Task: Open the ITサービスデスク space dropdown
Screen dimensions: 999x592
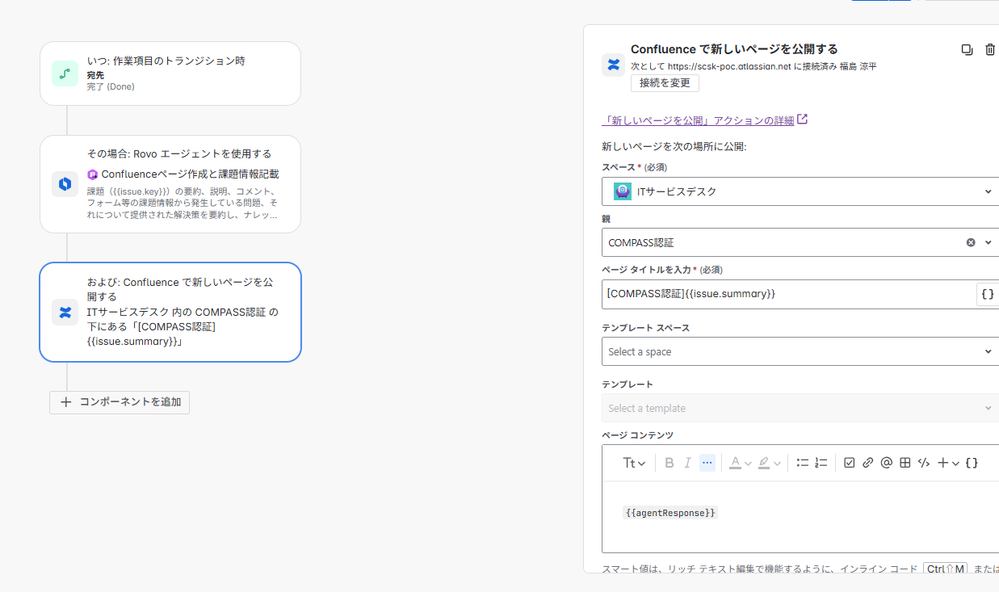Action: pyautogui.click(x=800, y=191)
